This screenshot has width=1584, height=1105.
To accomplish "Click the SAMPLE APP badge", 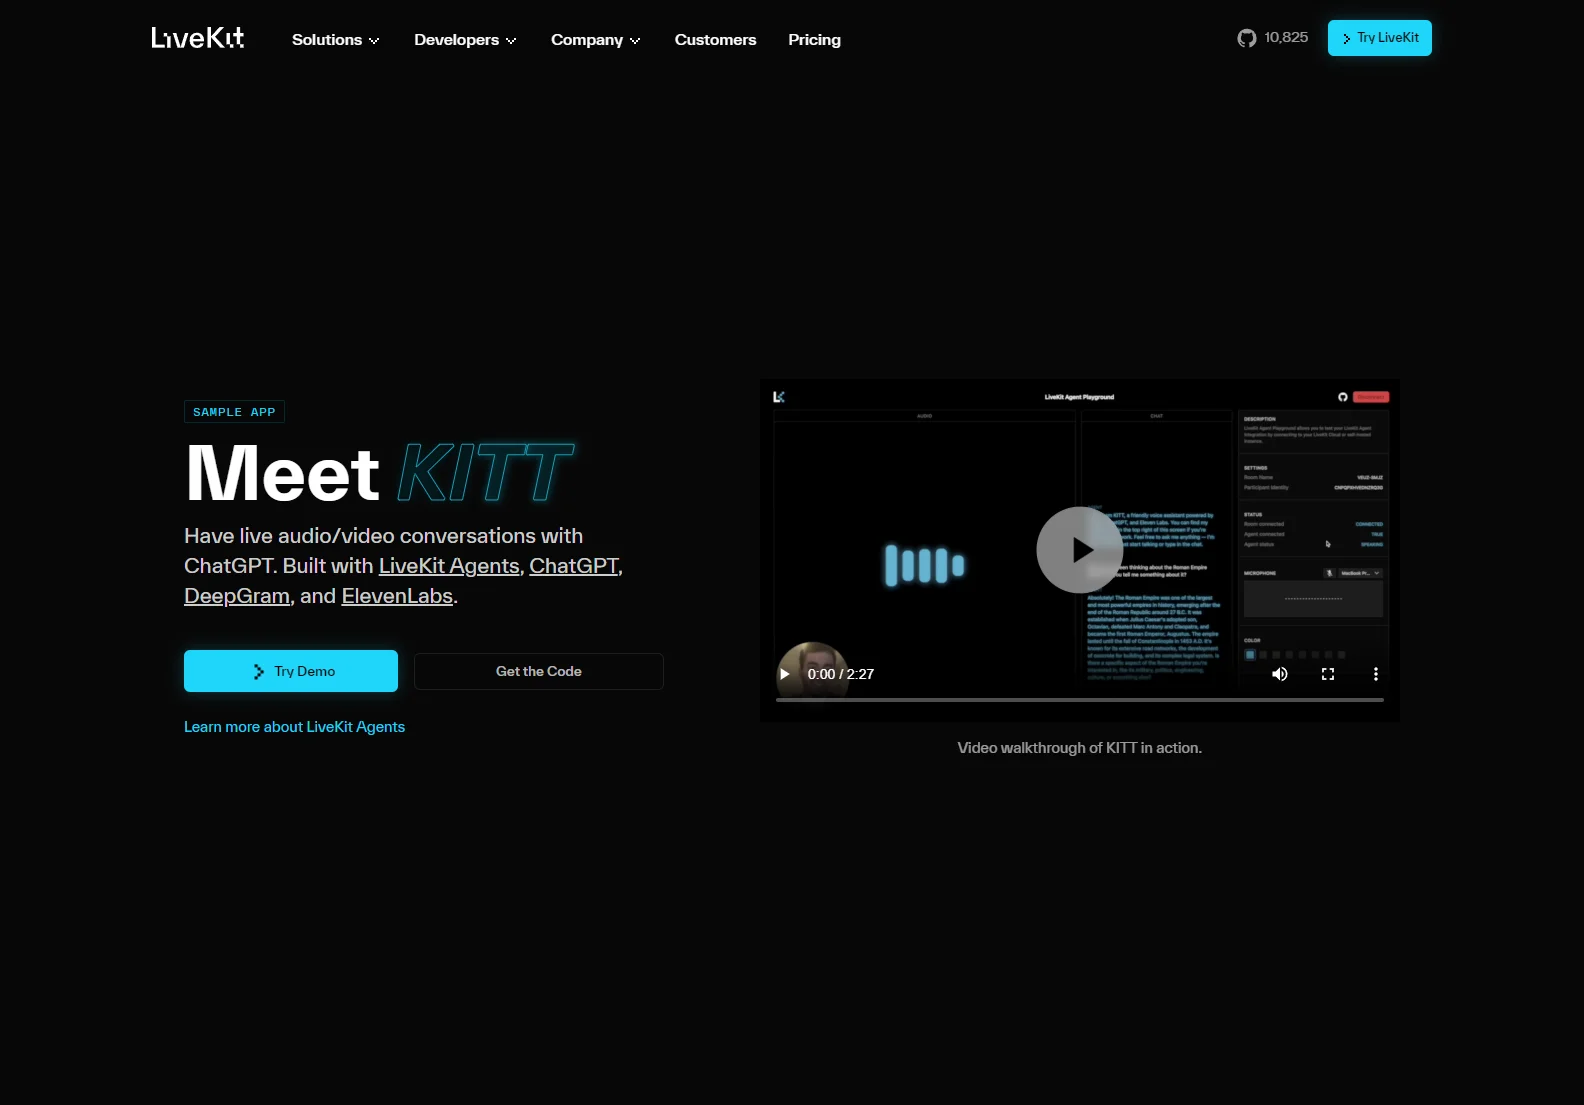I will 234,412.
